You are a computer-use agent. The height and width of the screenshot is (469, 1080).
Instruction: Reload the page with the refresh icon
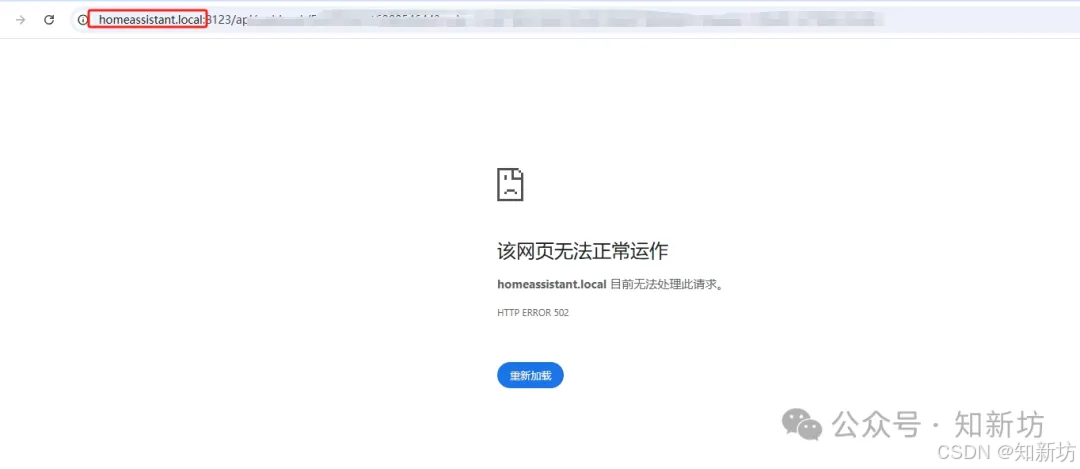(x=49, y=19)
